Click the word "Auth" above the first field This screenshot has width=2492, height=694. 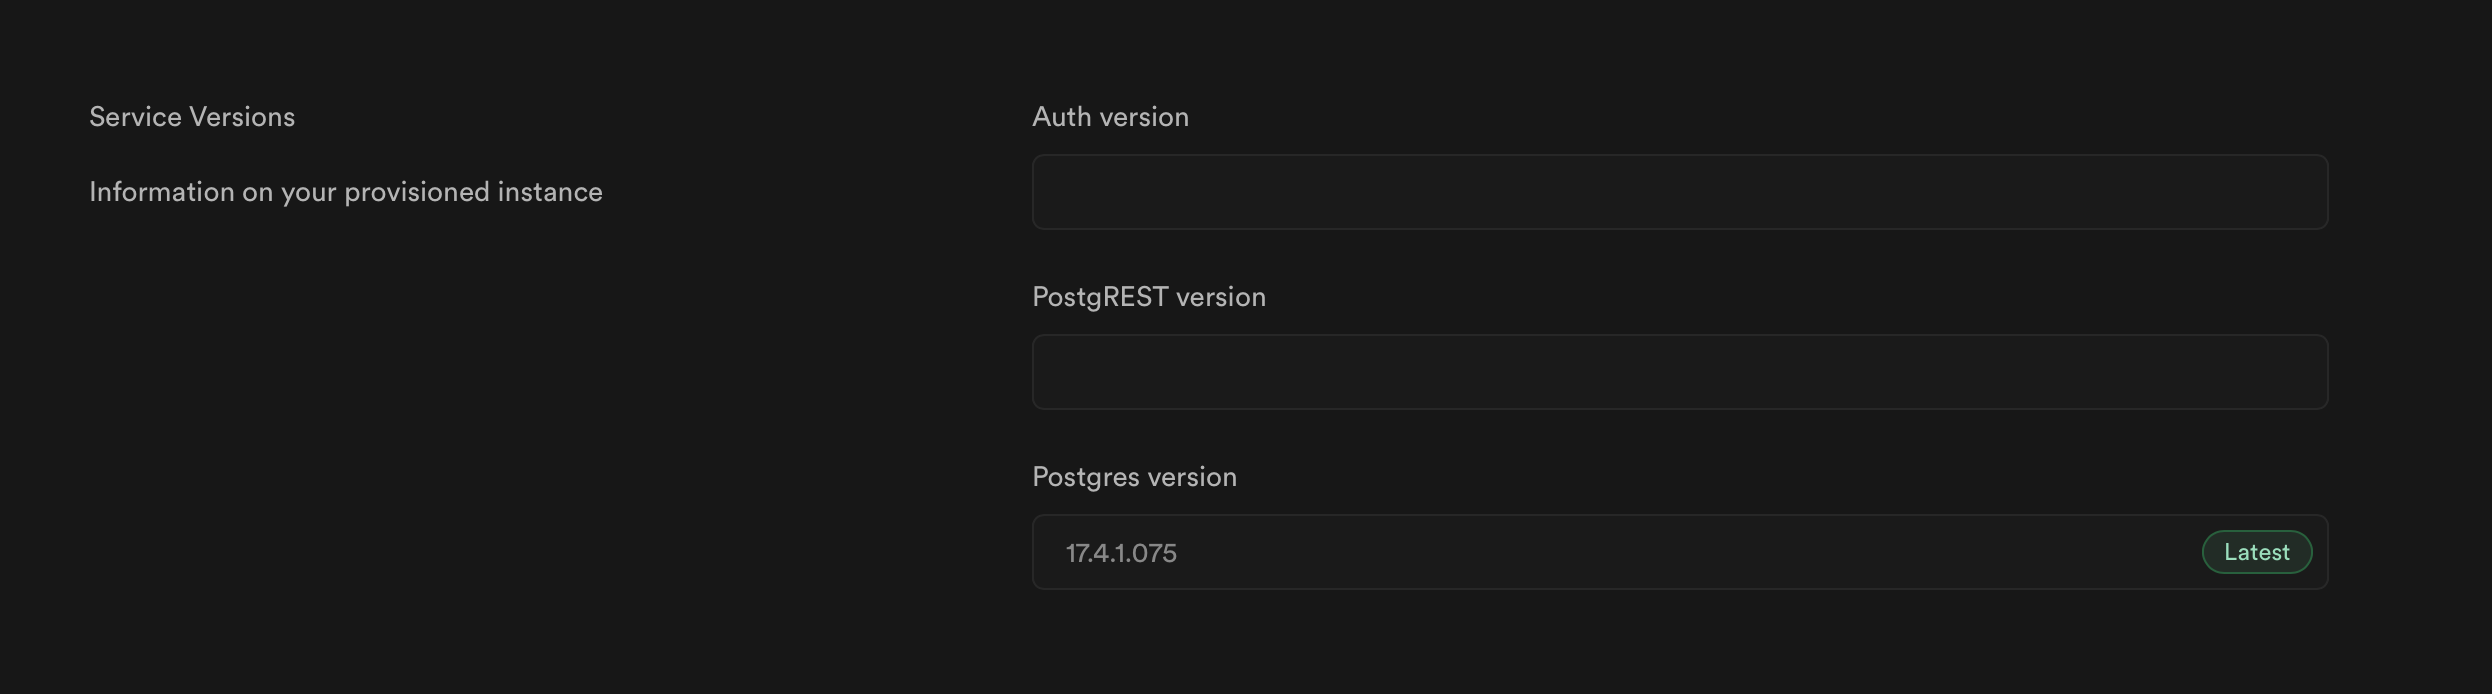click(x=1061, y=117)
